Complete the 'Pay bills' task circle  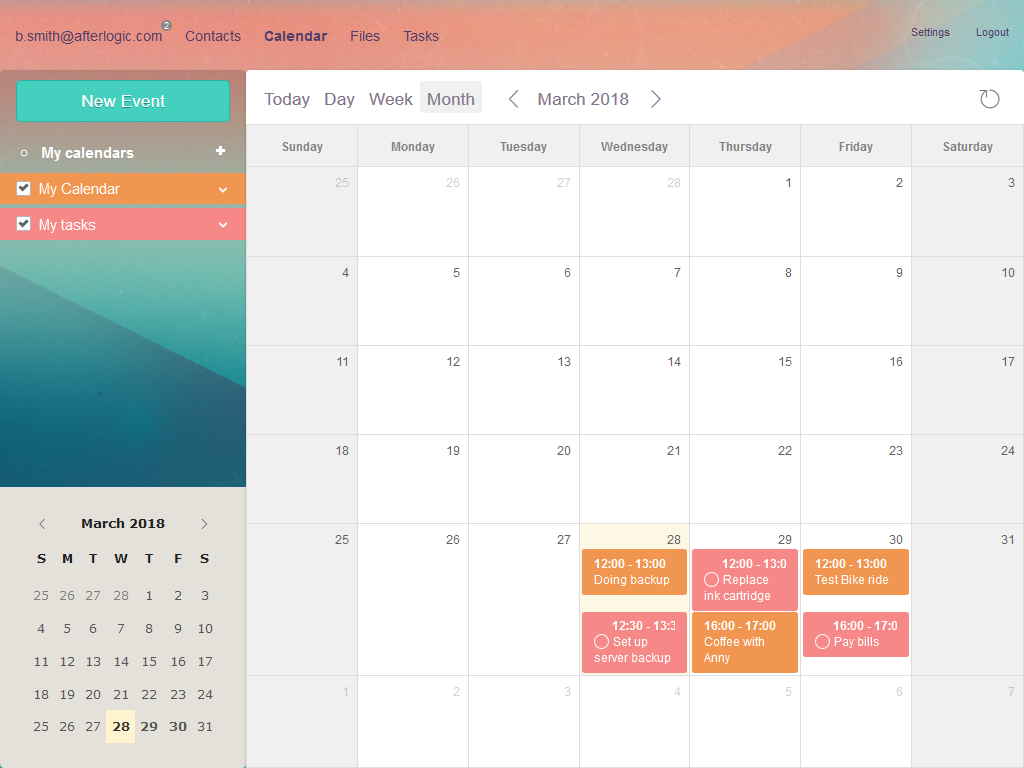tap(822, 642)
